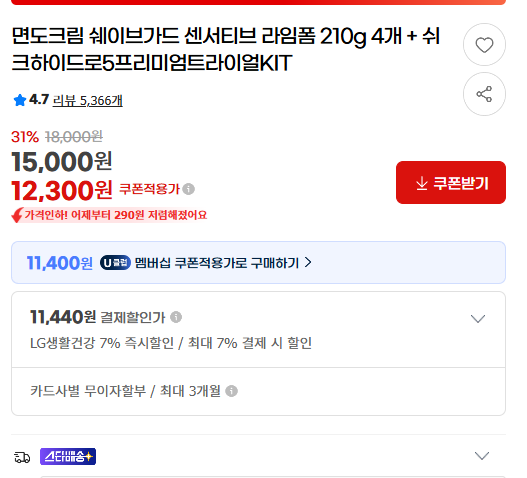Image resolution: width=527 pixels, height=478 pixels.
Task: Click the blue star rating icon
Action: (x=19, y=100)
